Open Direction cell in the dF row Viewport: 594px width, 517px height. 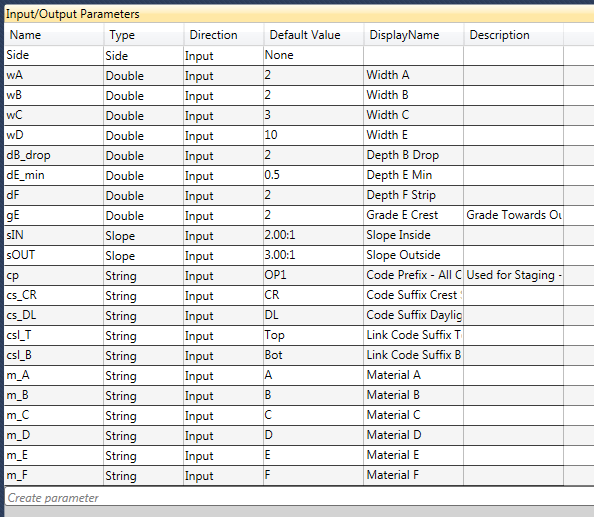(x=224, y=196)
